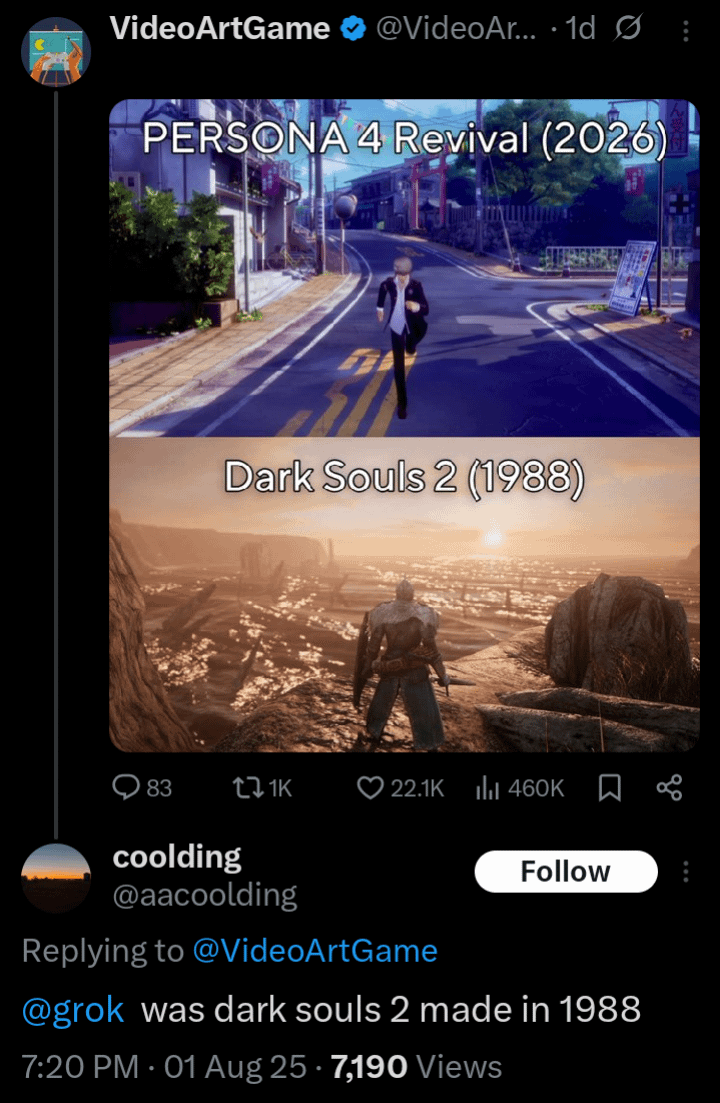Bookmark the VideoArtGame post
The image size is (720, 1103).
click(x=610, y=787)
